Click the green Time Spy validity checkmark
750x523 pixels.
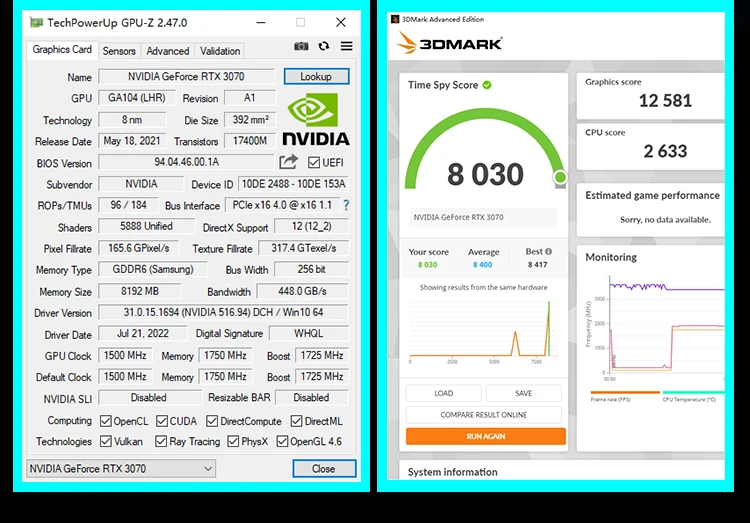tap(487, 85)
